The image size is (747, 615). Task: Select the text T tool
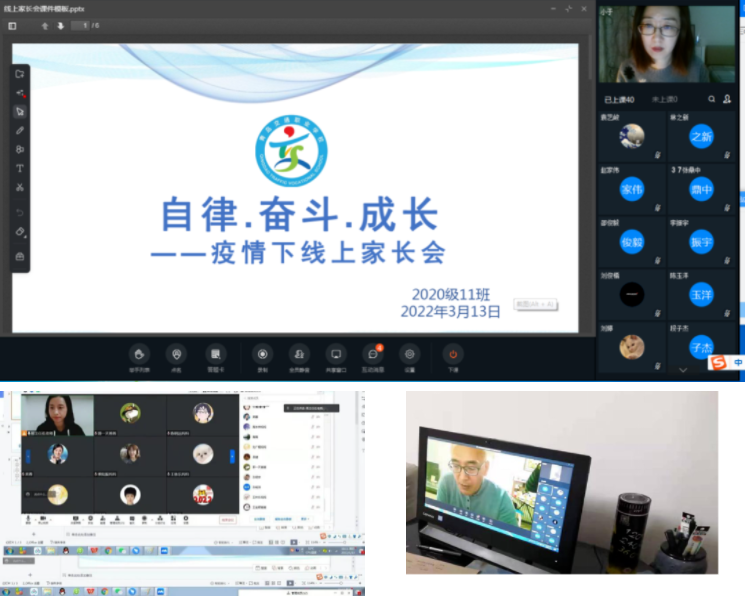[x=20, y=168]
